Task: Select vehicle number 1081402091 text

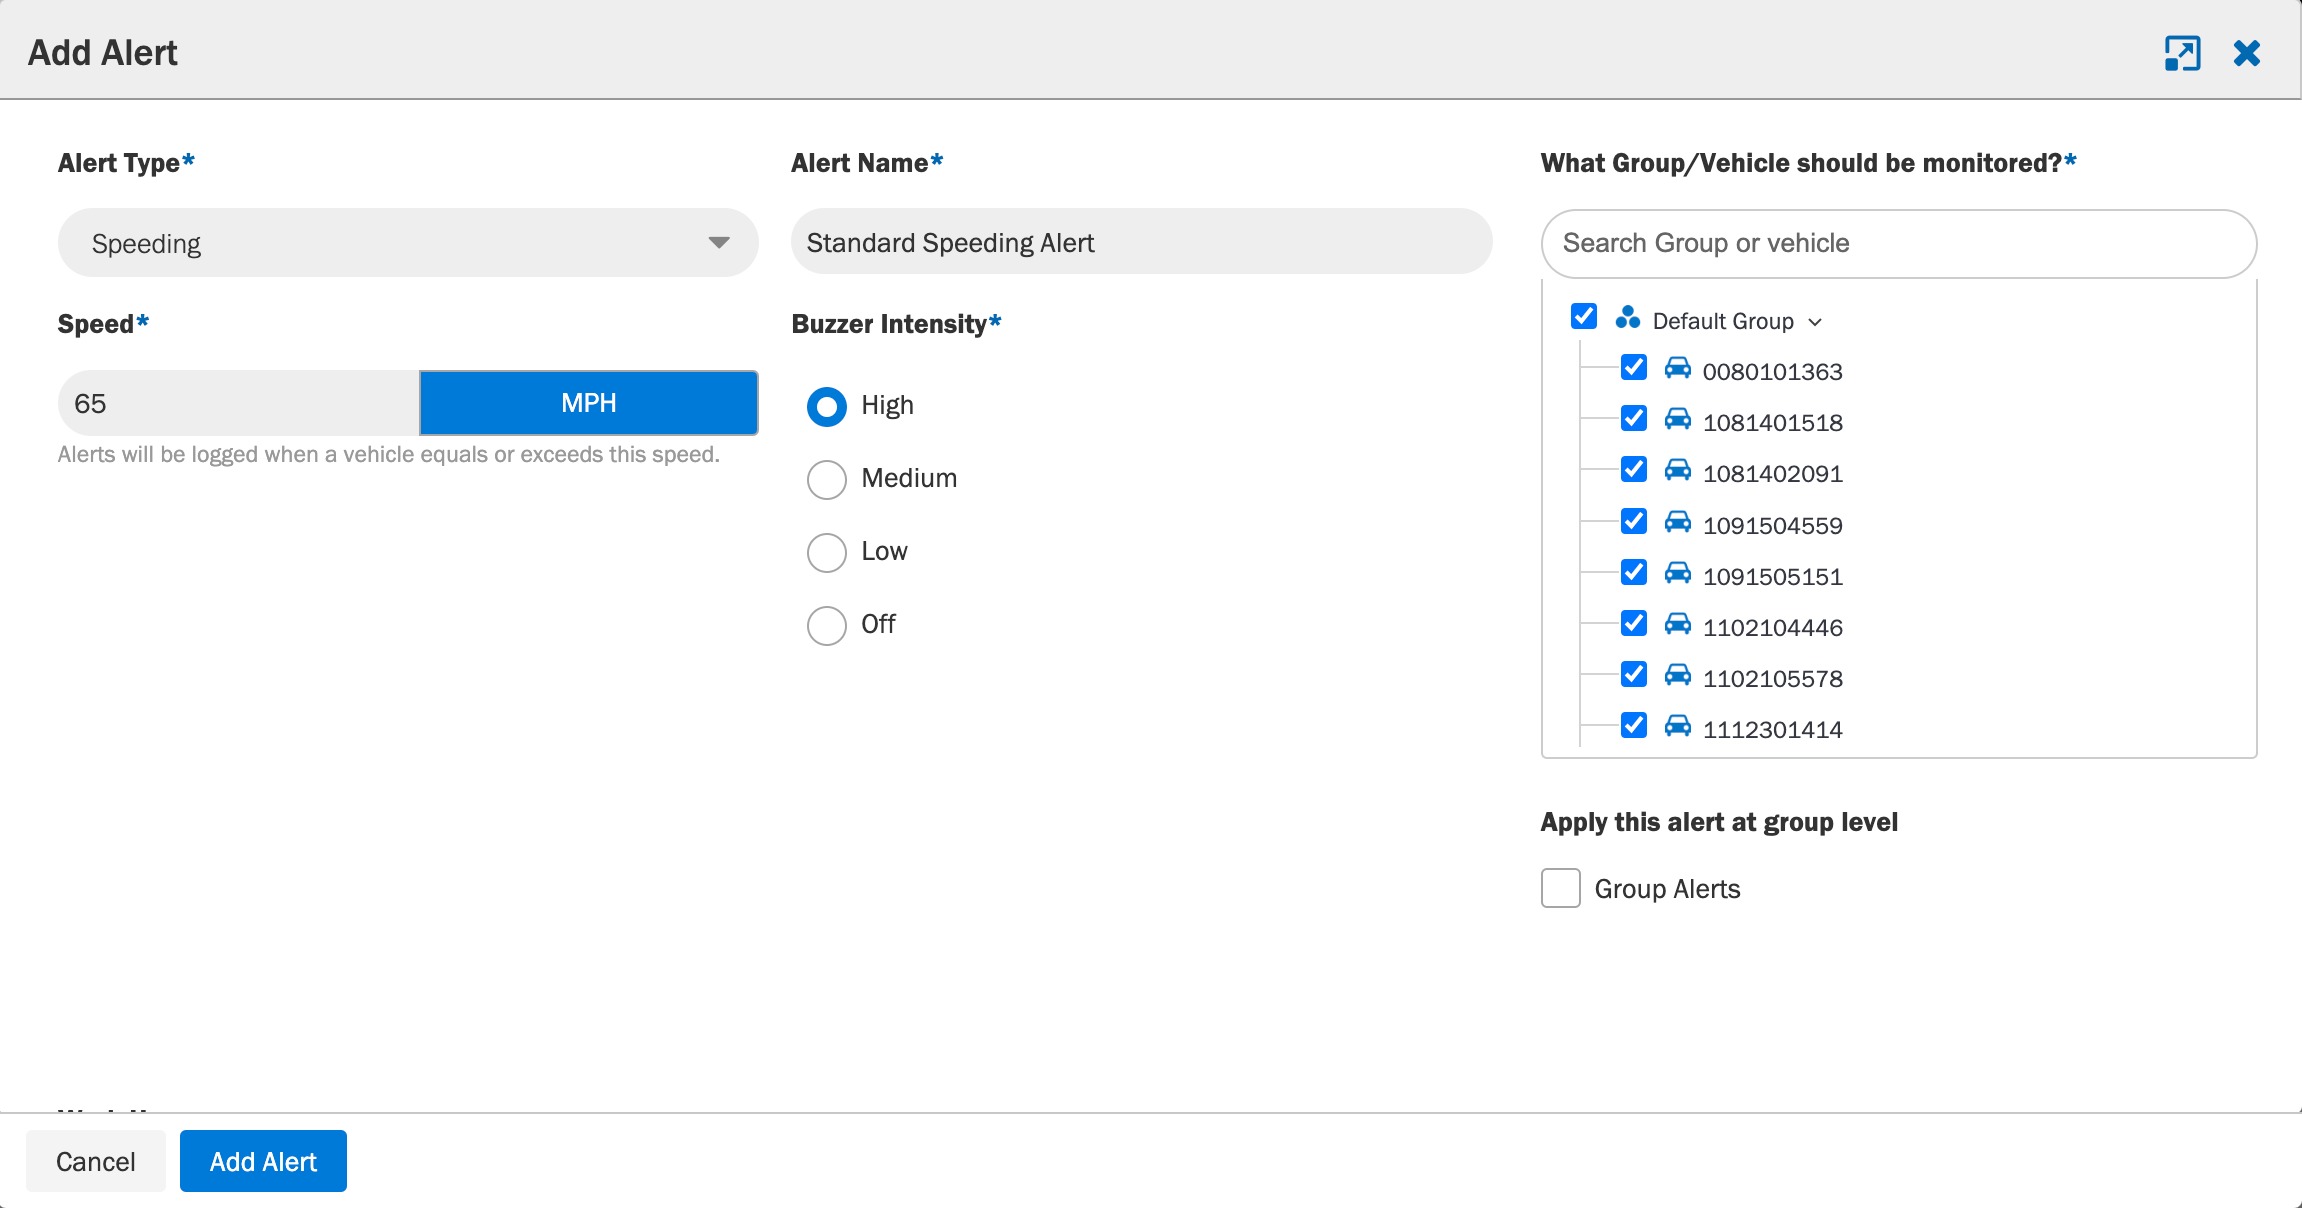Action: tap(1773, 474)
